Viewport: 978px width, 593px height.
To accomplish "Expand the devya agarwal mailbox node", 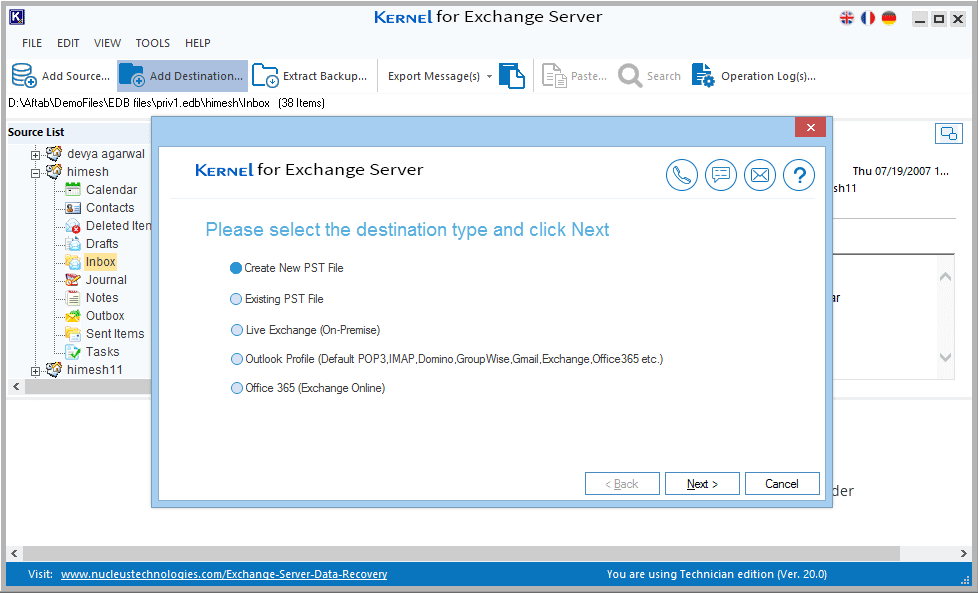I will pyautogui.click(x=36, y=155).
